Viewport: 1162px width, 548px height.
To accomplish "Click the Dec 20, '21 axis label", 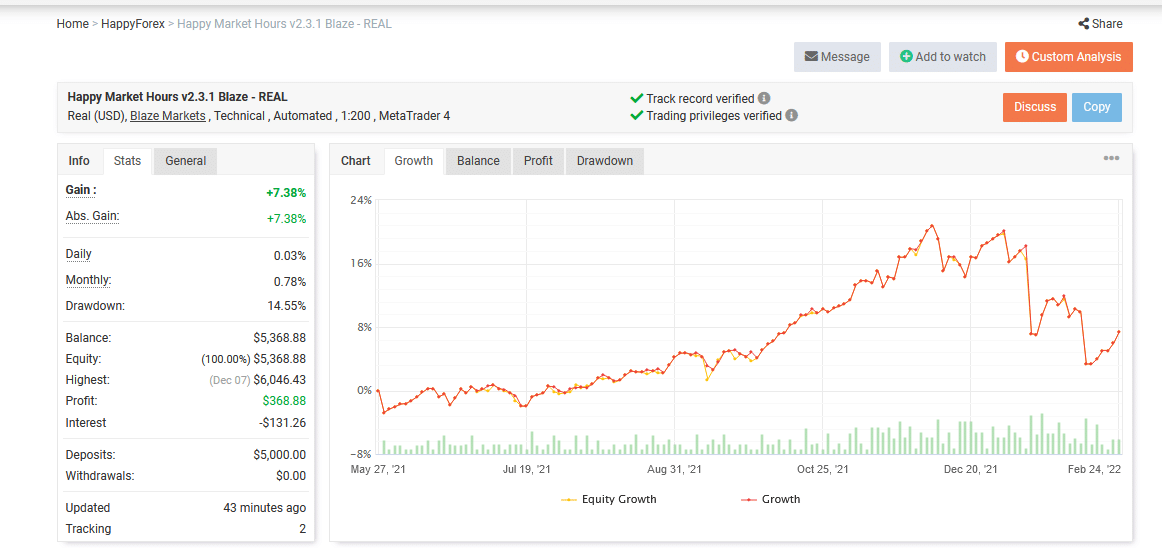I will coord(971,469).
